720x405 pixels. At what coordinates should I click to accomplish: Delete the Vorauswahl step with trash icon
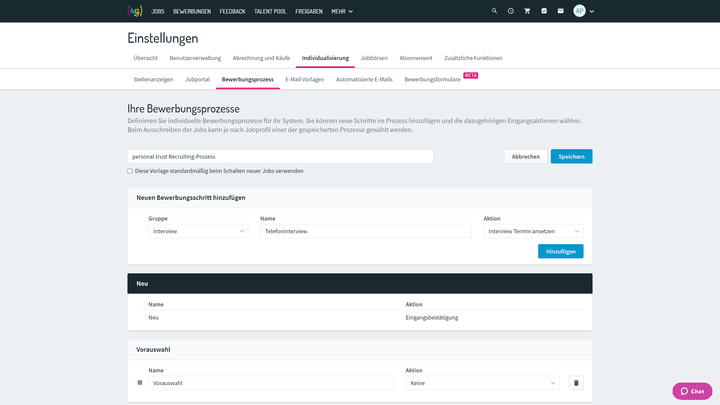[x=576, y=383]
